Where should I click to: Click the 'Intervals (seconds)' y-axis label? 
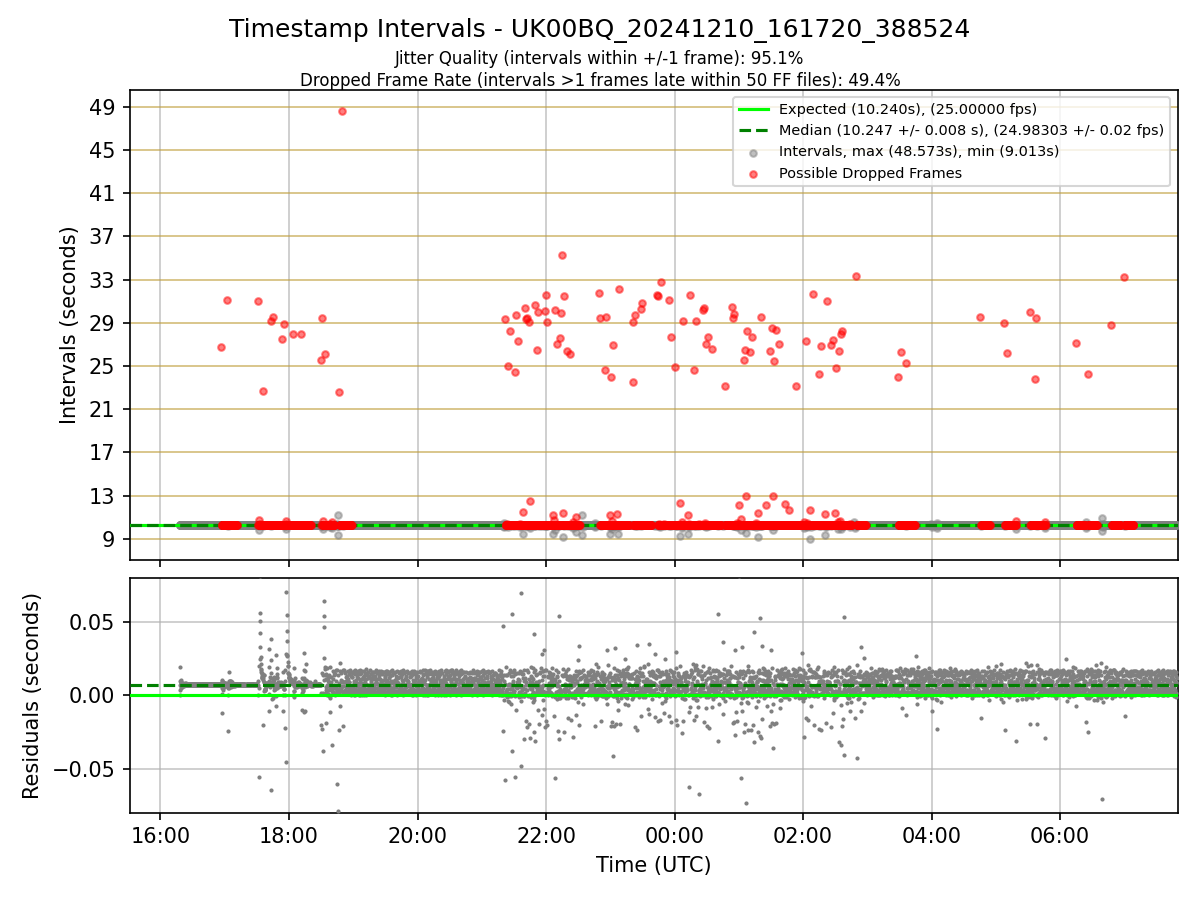coord(68,325)
